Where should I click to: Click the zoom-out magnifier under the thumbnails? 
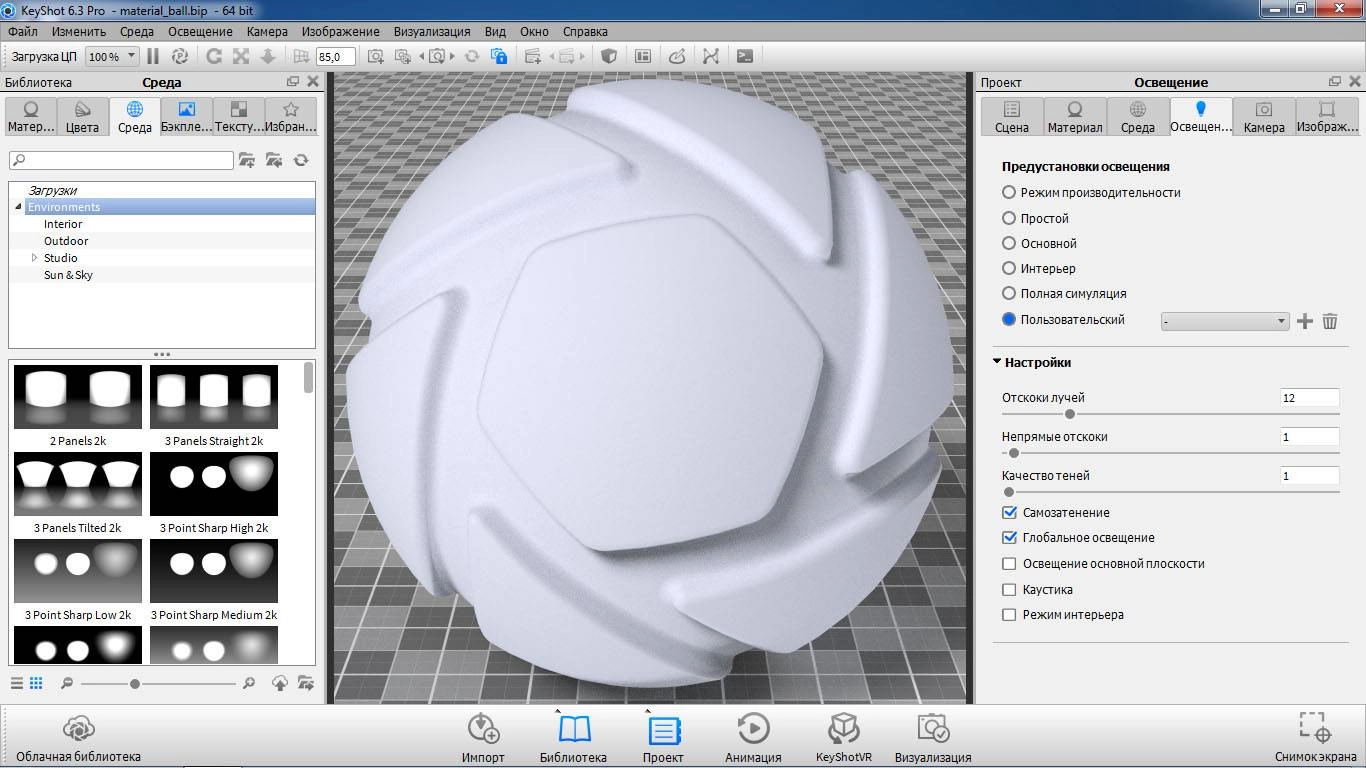click(x=67, y=683)
